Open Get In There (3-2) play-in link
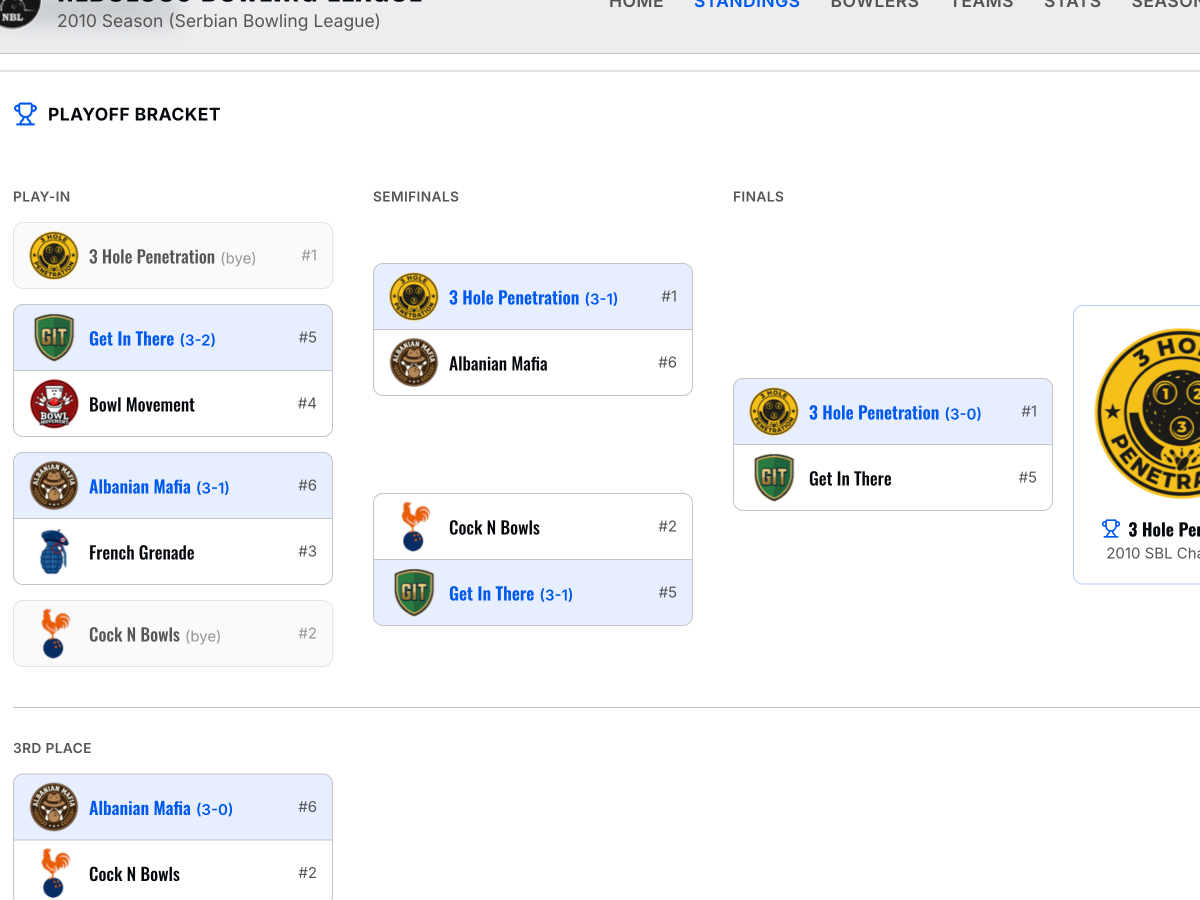This screenshot has height=900, width=1200. pyautogui.click(x=152, y=339)
